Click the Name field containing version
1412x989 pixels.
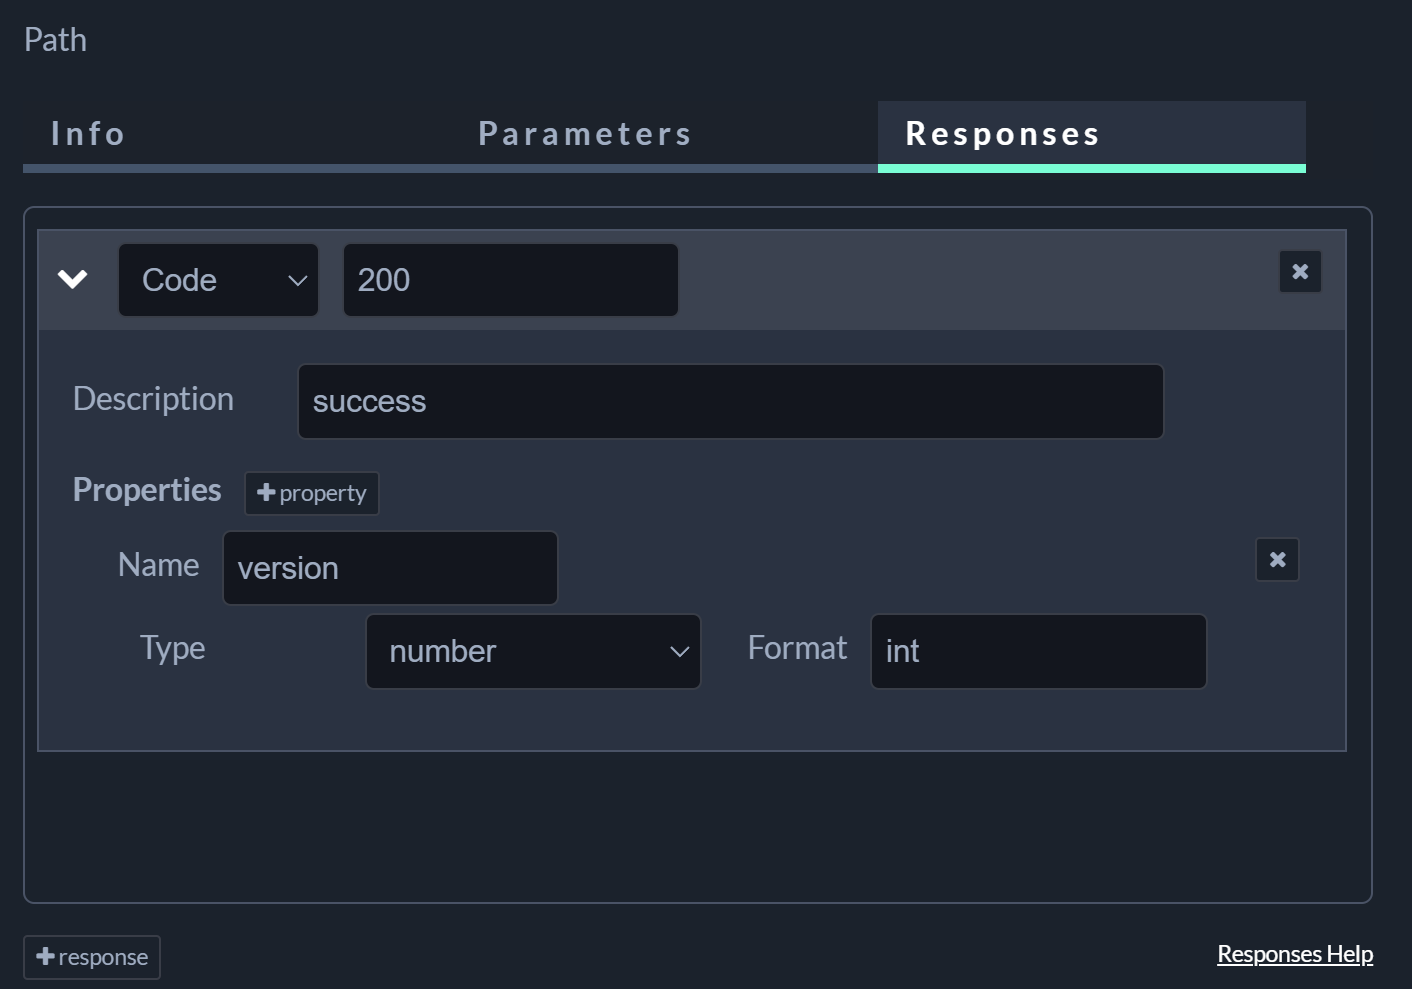pyautogui.click(x=390, y=568)
